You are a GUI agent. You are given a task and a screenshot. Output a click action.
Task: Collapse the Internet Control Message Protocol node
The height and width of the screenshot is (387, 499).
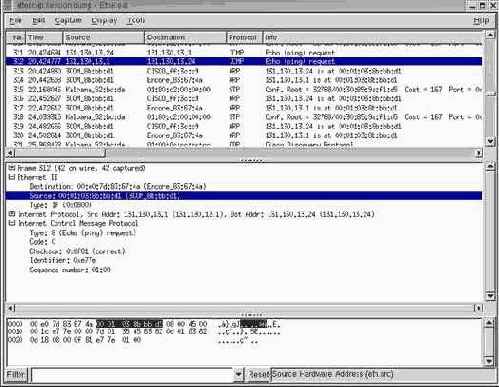(12, 223)
